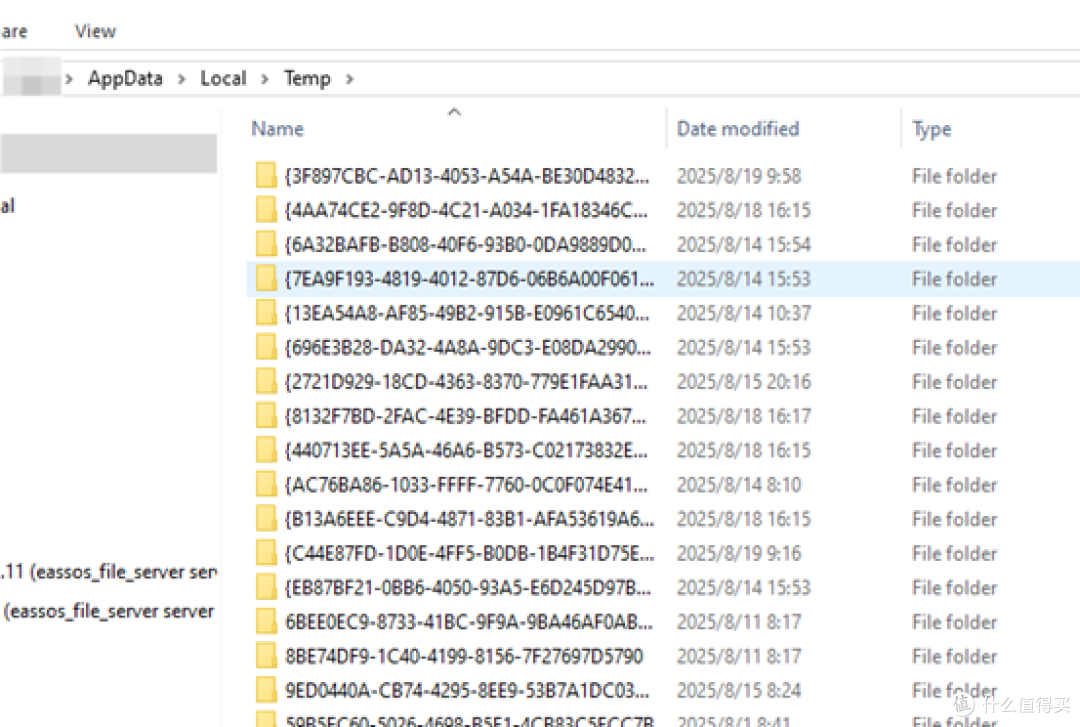Select folder name 6BEE0EC9-8733-41BC-9F9A-9BA46AF0AB...
This screenshot has height=727, width=1080.
(469, 622)
